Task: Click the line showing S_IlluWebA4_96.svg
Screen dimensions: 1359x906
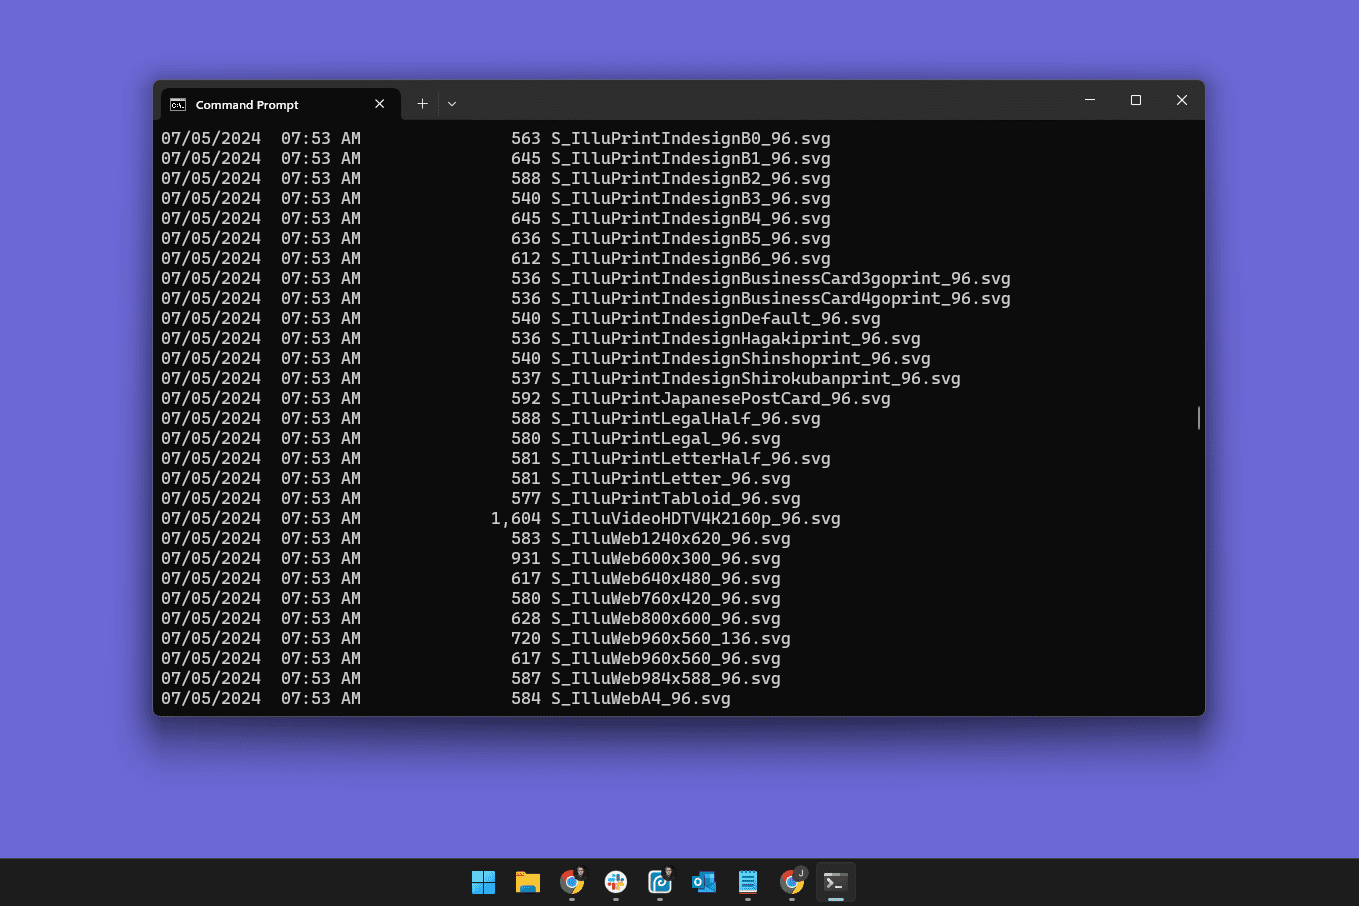Action: [x=640, y=698]
